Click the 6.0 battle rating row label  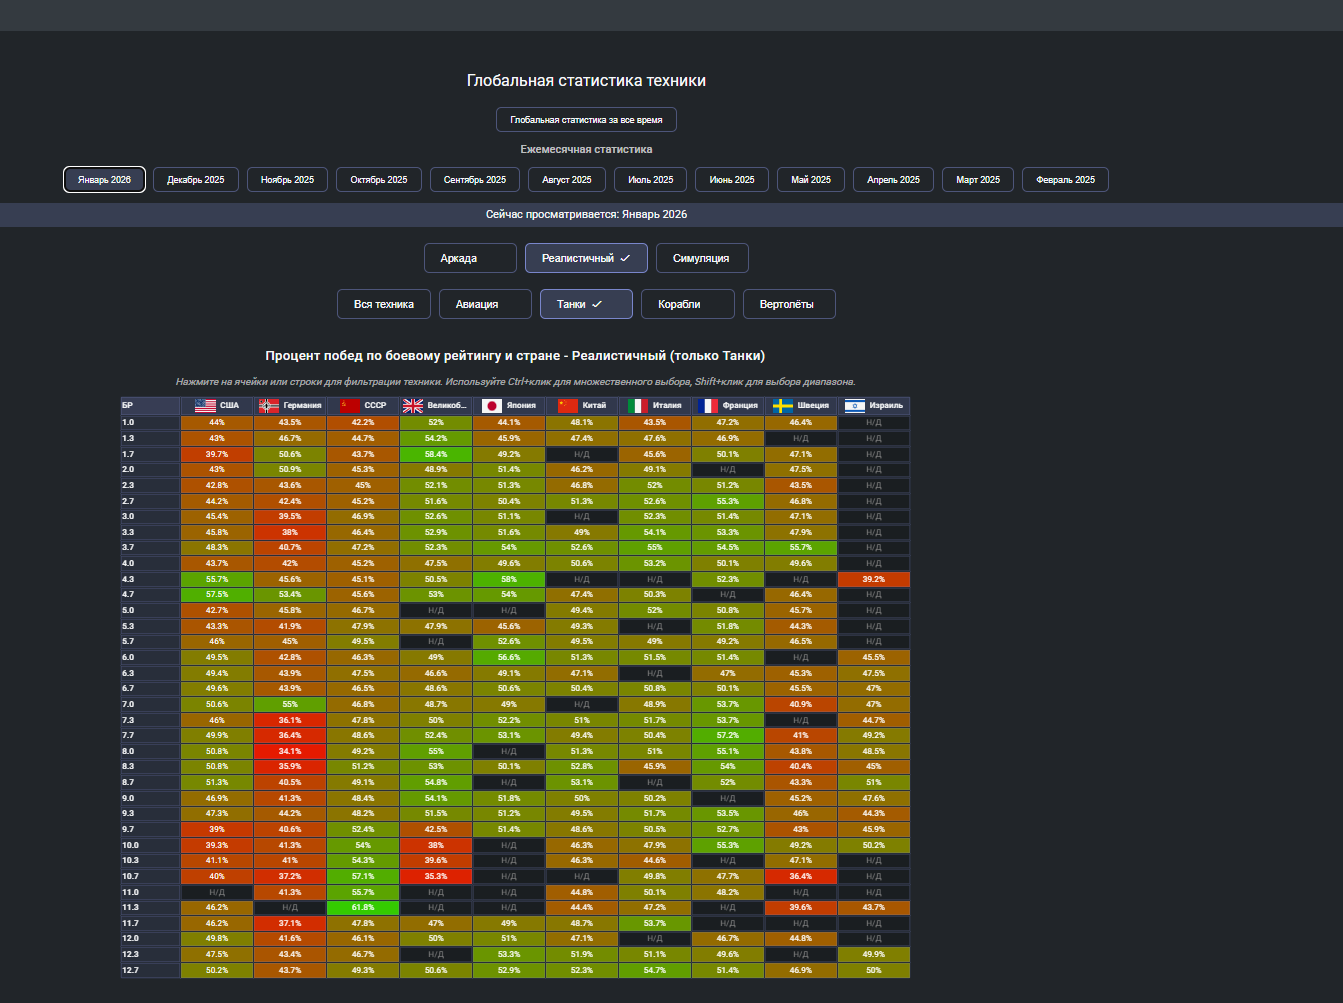(151, 657)
